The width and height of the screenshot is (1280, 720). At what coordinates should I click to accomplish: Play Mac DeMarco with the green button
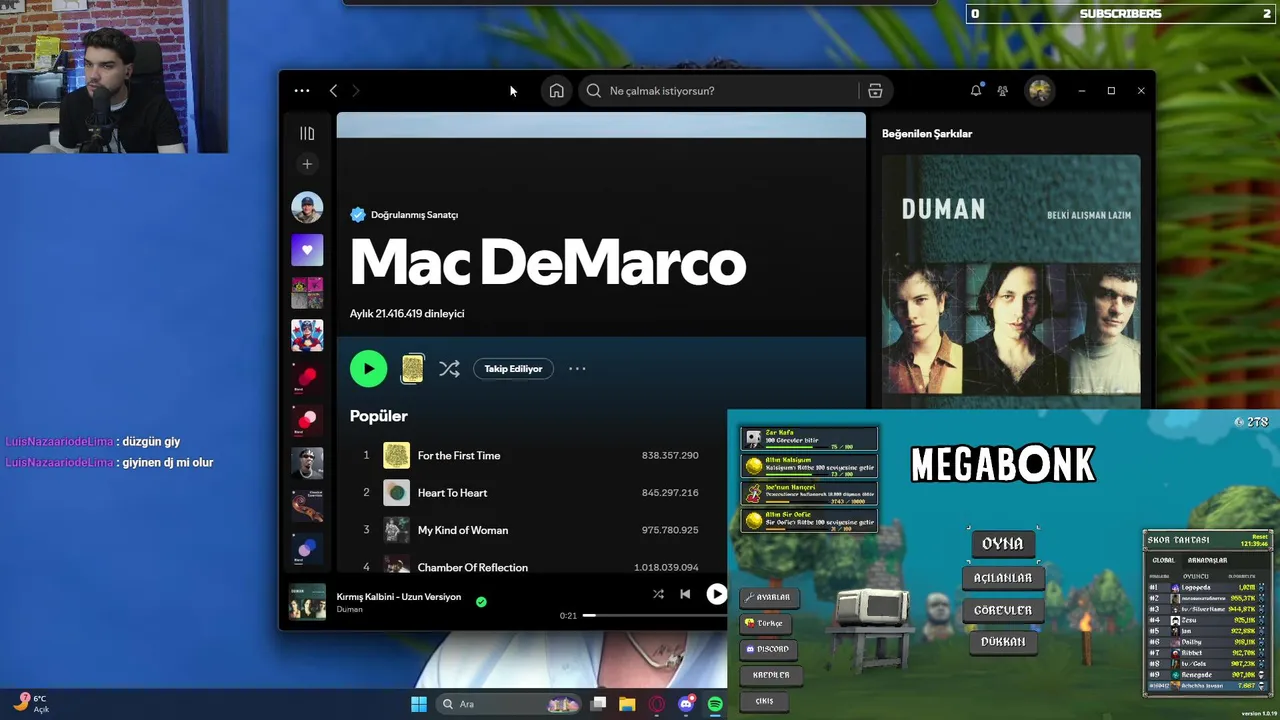368,369
